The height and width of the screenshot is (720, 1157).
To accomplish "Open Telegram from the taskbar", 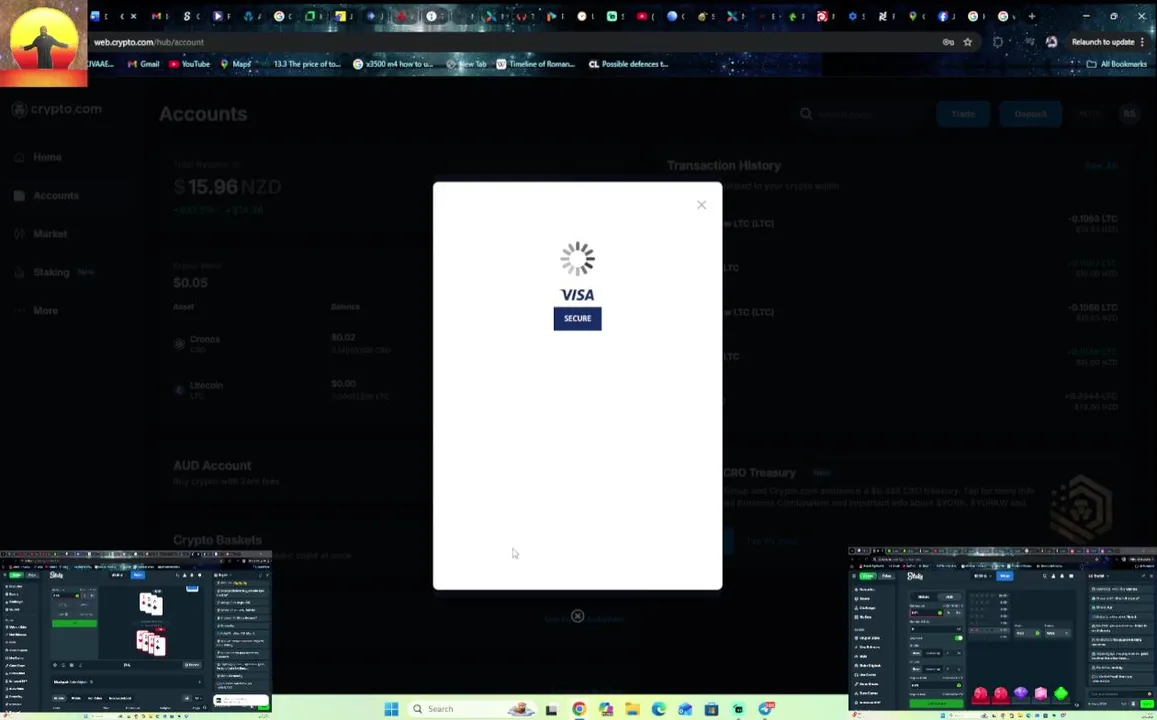I will coord(765,709).
